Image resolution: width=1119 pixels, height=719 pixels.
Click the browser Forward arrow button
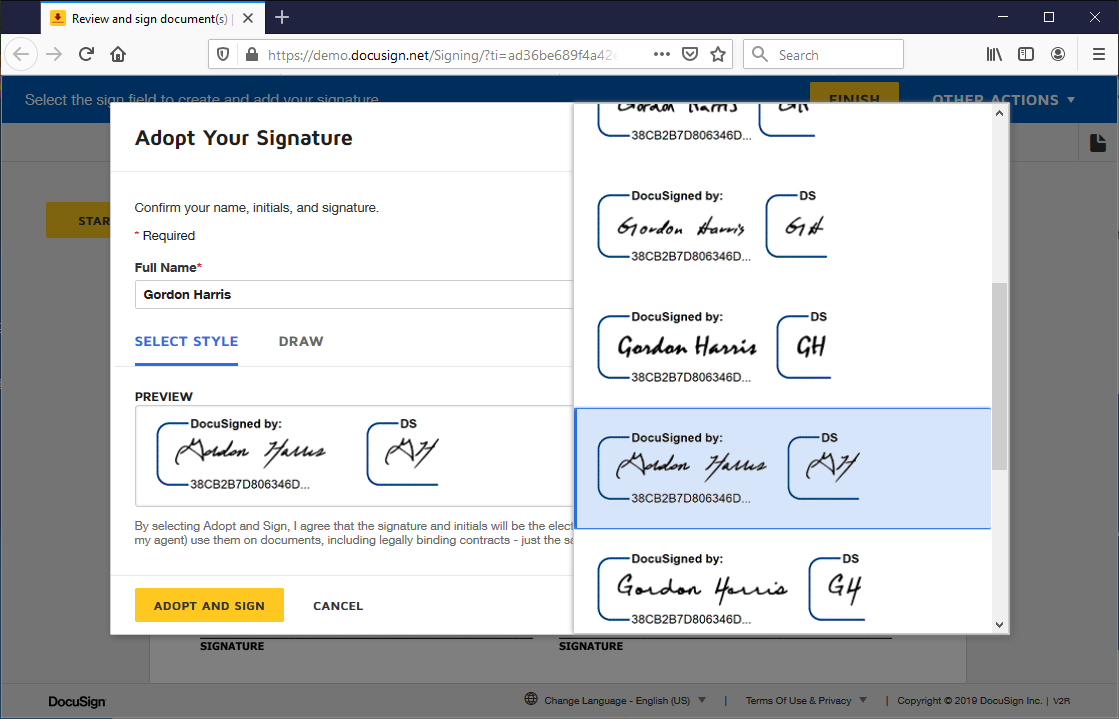tap(54, 54)
